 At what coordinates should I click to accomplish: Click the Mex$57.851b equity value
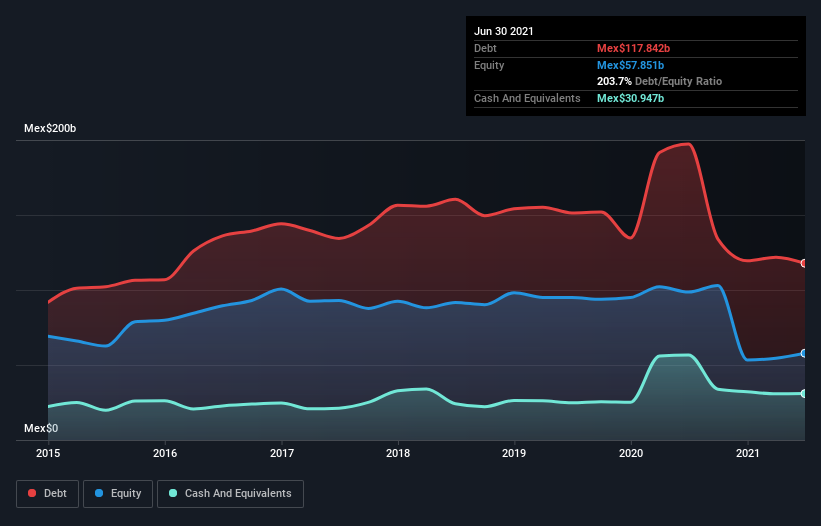[x=630, y=65]
